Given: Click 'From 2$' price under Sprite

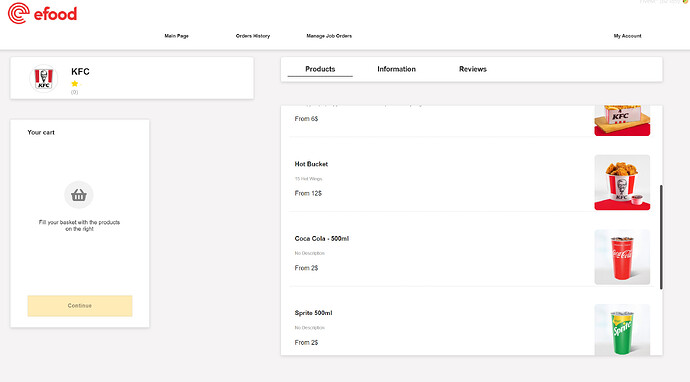Looking at the screenshot, I should 306,342.
